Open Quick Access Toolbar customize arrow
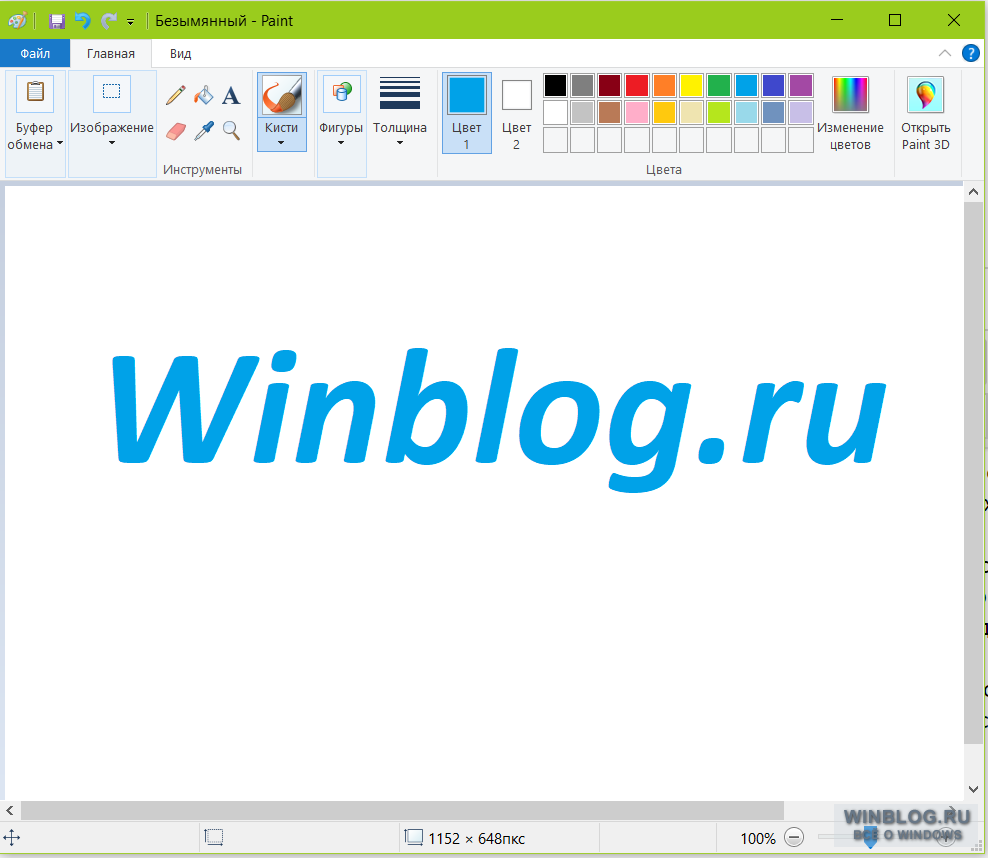 (130, 22)
